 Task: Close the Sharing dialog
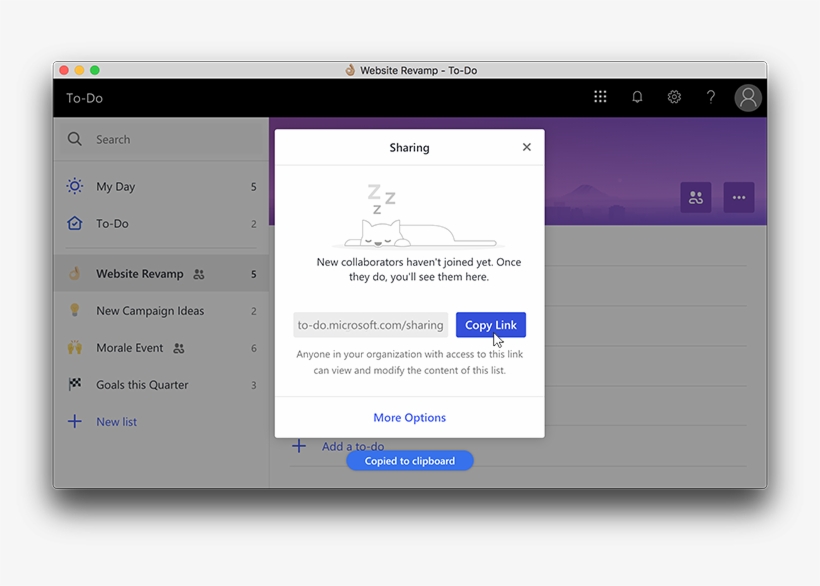(x=527, y=147)
